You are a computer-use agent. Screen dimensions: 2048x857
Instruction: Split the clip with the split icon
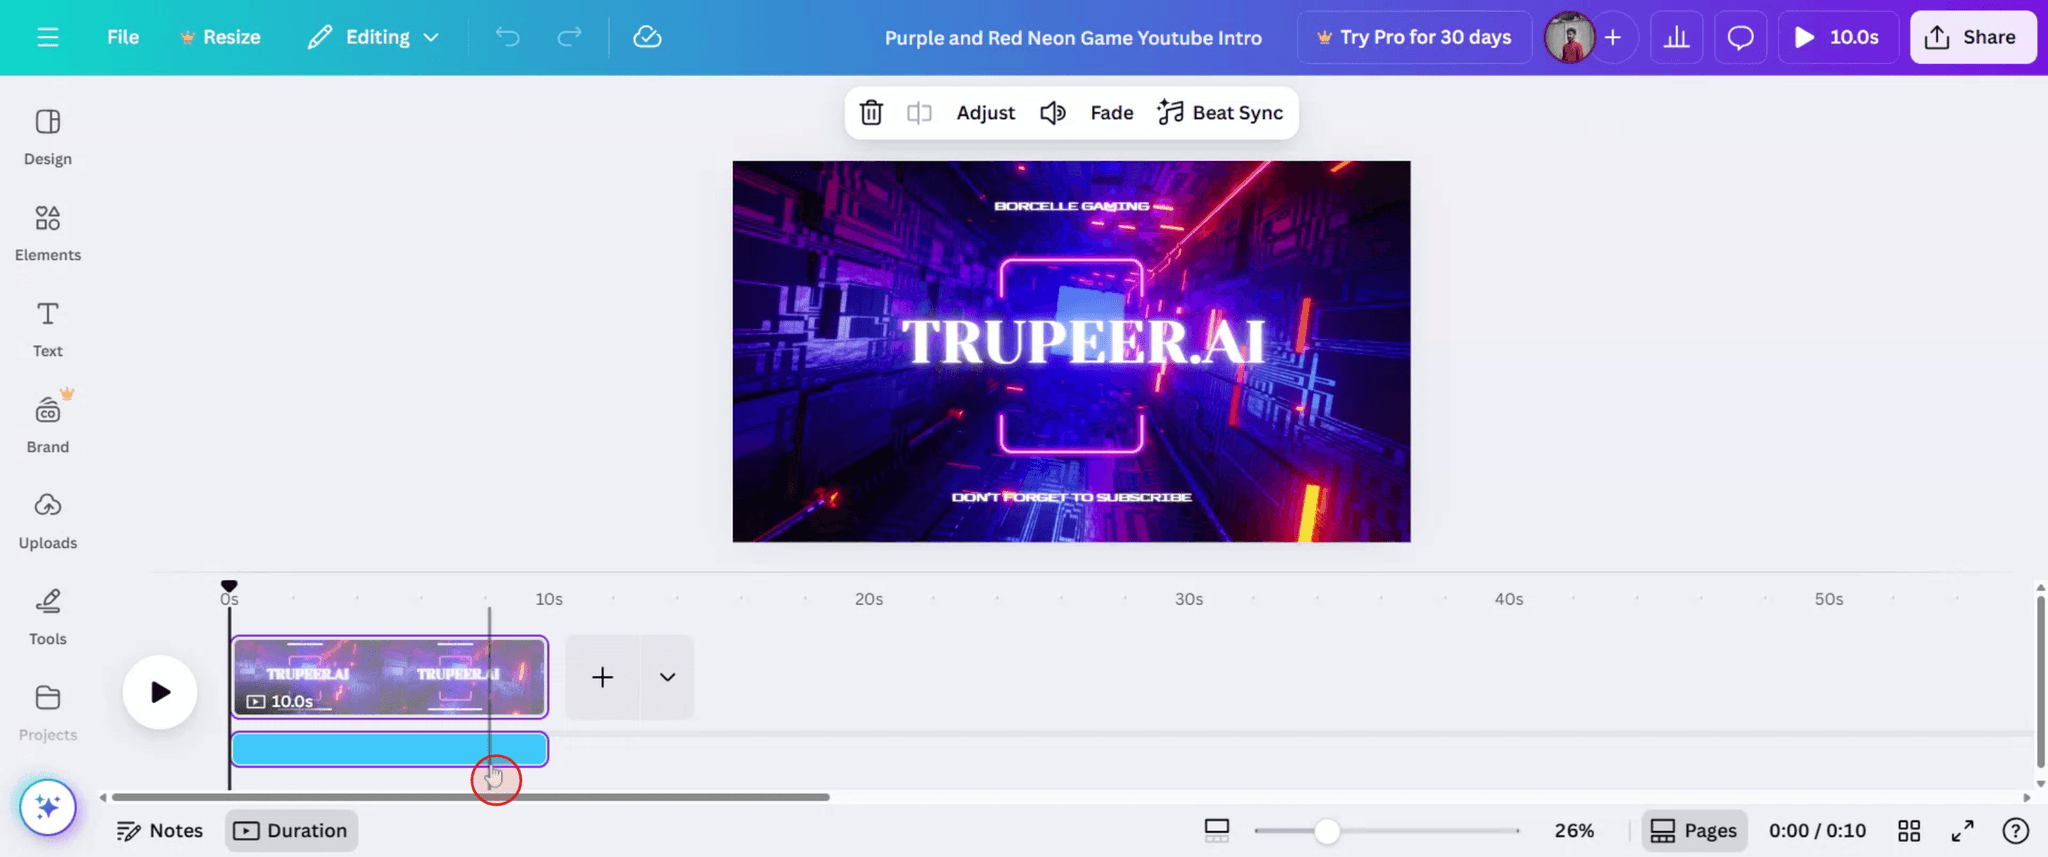[919, 113]
